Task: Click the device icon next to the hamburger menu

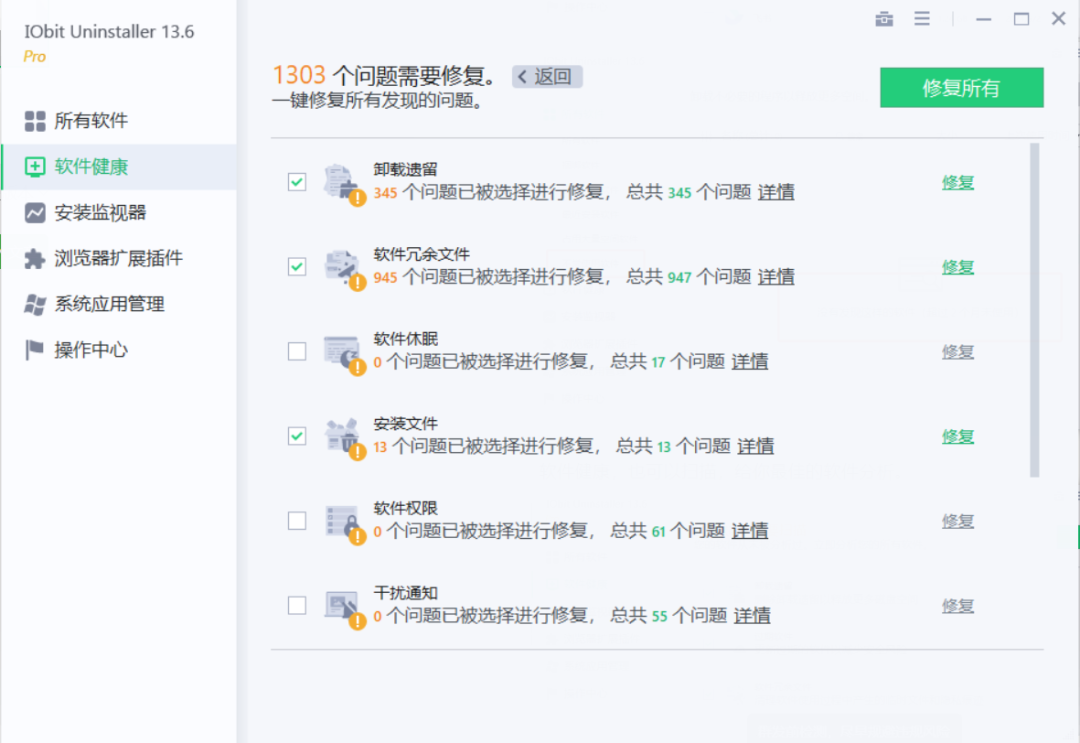Action: [x=884, y=18]
